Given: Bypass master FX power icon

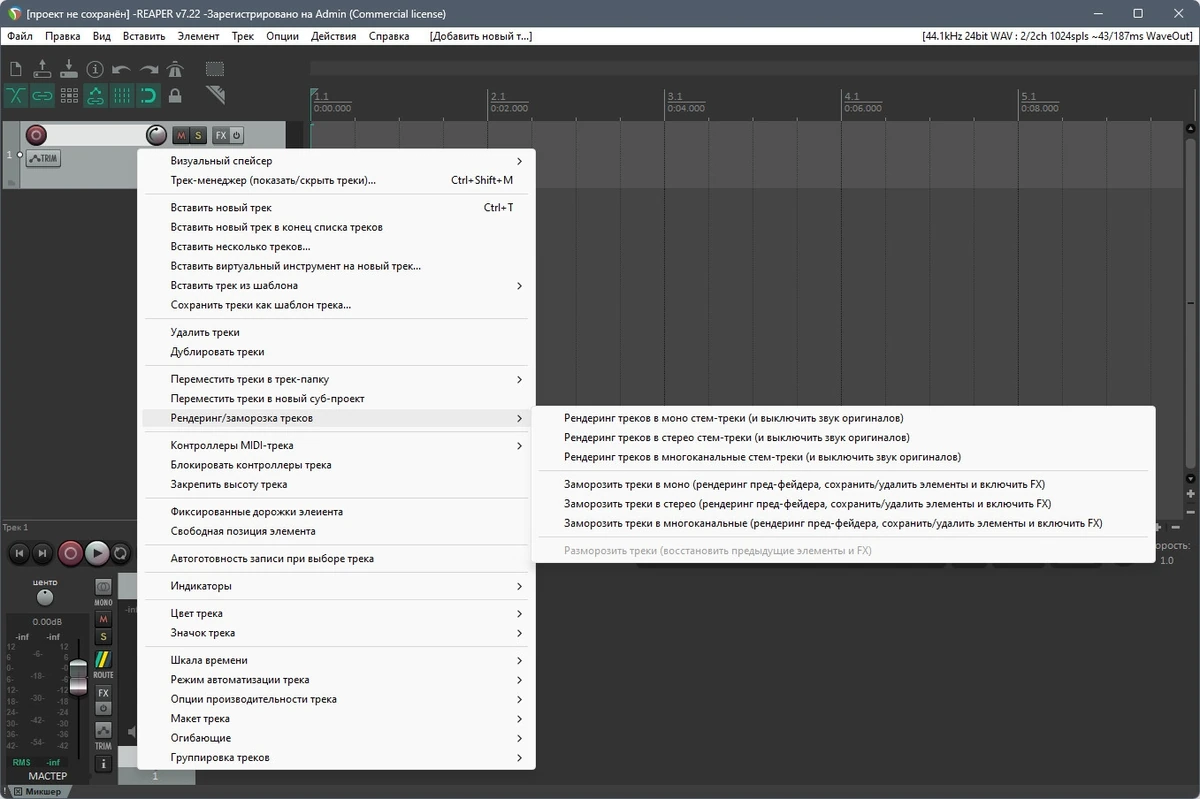Looking at the screenshot, I should click(103, 708).
